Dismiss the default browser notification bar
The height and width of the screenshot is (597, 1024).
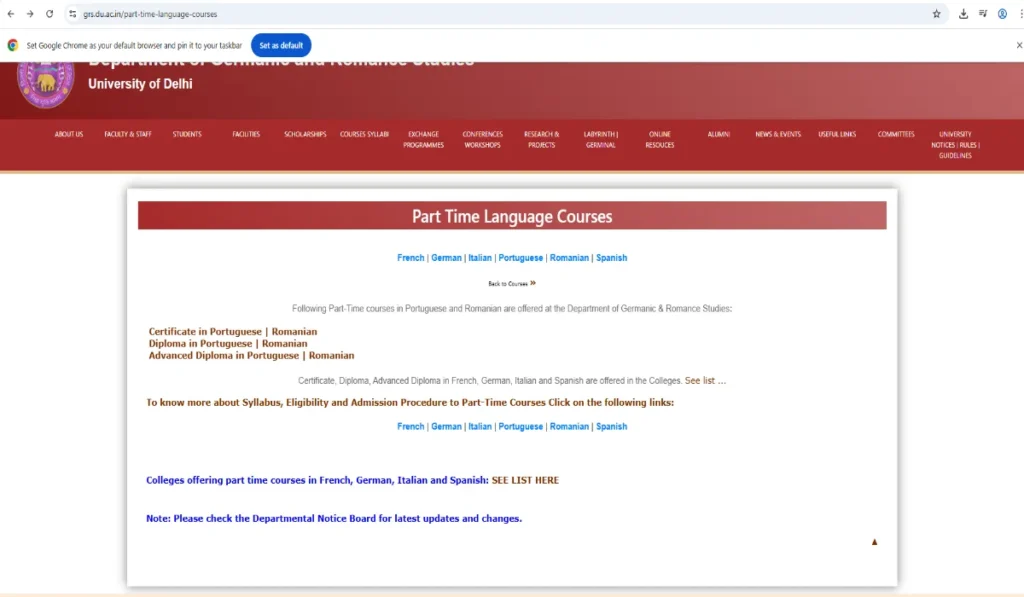pyautogui.click(x=1018, y=45)
